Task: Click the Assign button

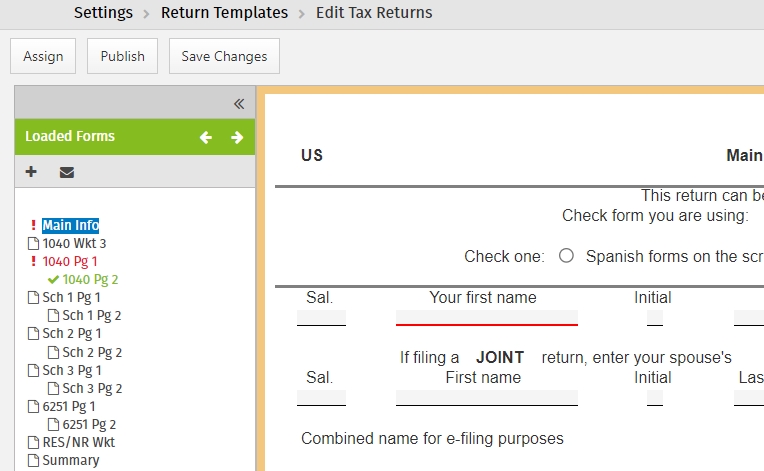Action: [43, 56]
